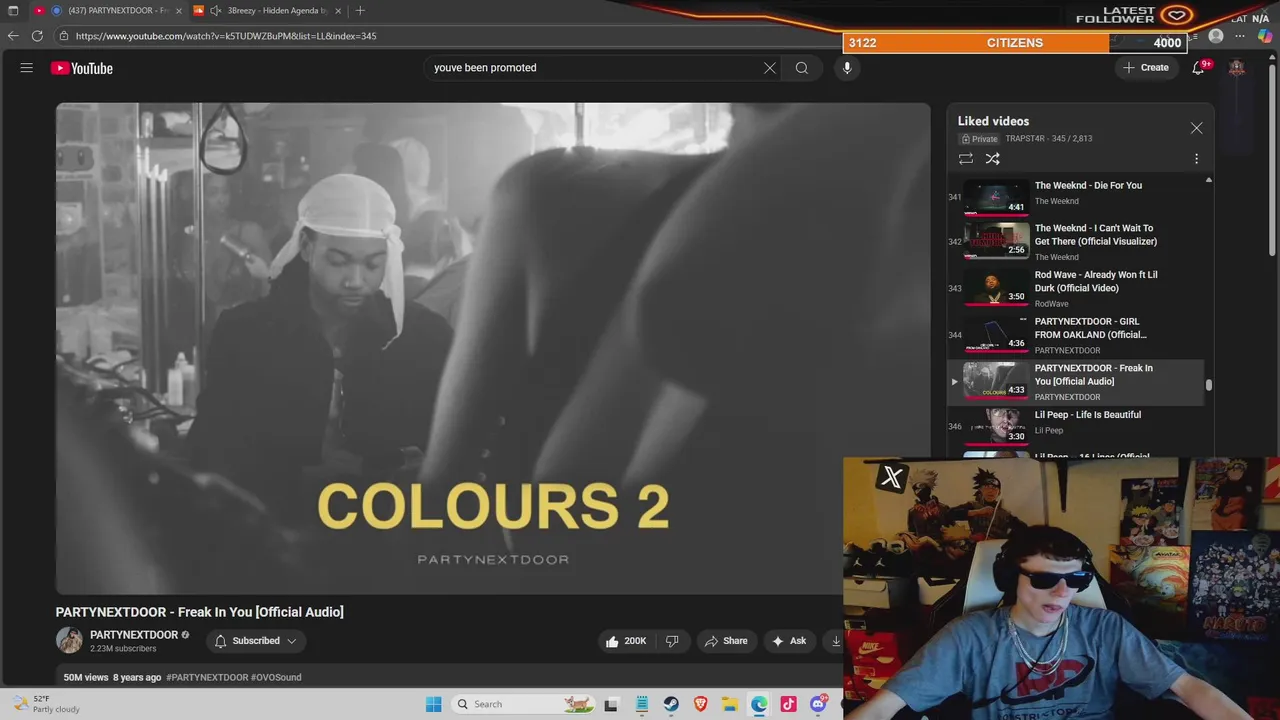Open PARTYNEXTDOOR channel name link
This screenshot has width=1280, height=720.
[134, 635]
